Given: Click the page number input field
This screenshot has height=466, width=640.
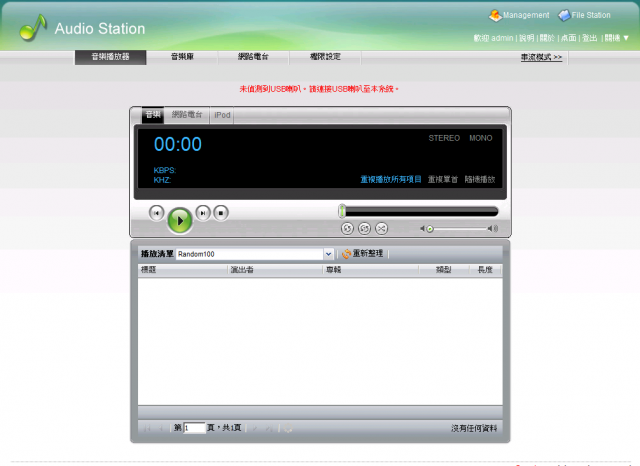Looking at the screenshot, I should (194, 428).
